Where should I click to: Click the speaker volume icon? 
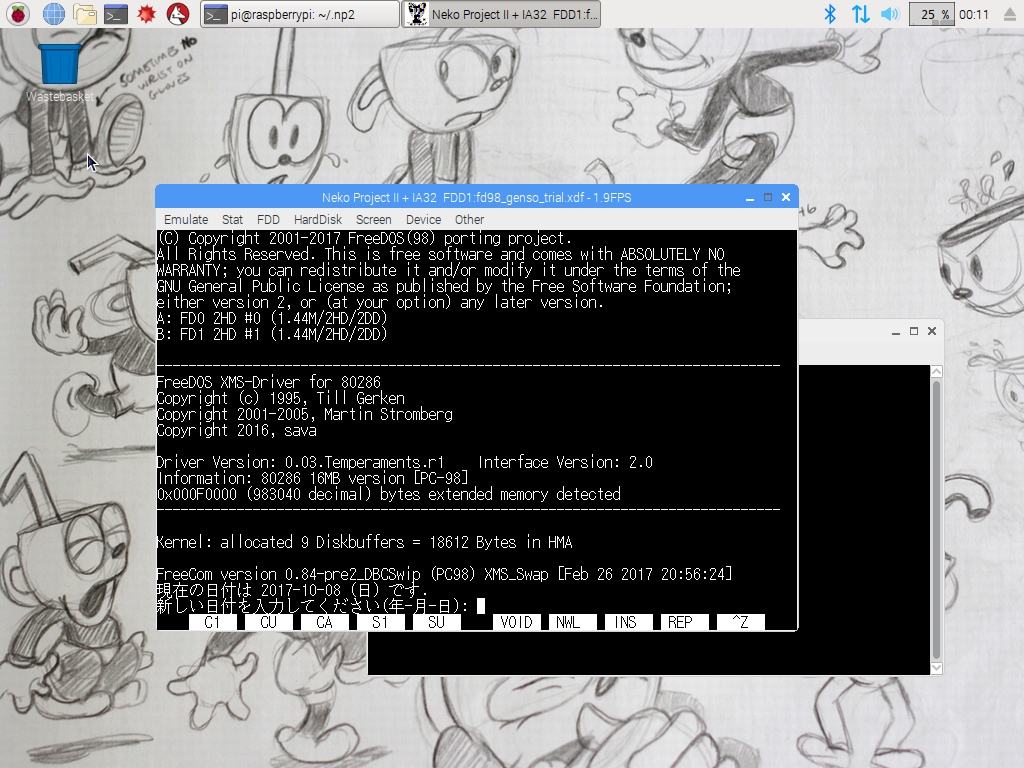pos(889,14)
